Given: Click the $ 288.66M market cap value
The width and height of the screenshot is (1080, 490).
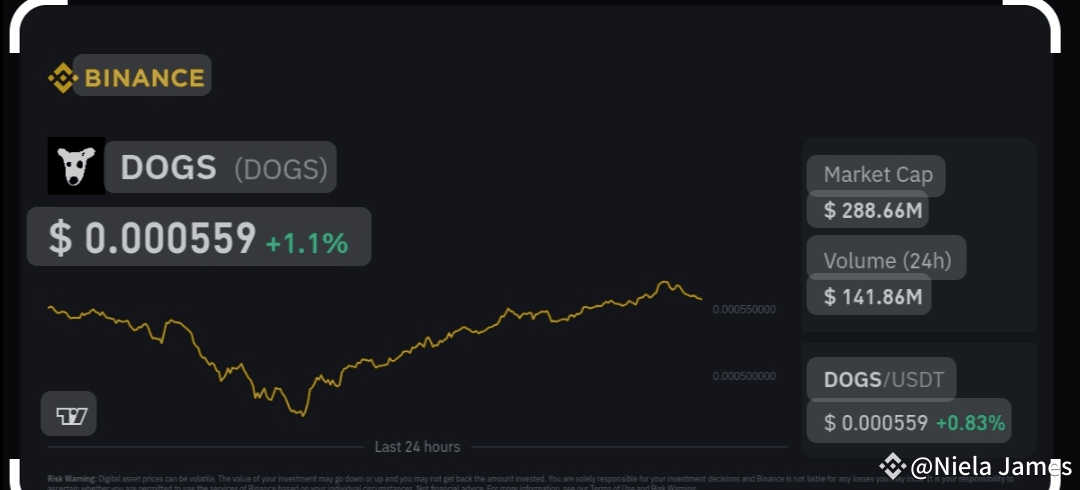Looking at the screenshot, I should (x=867, y=210).
